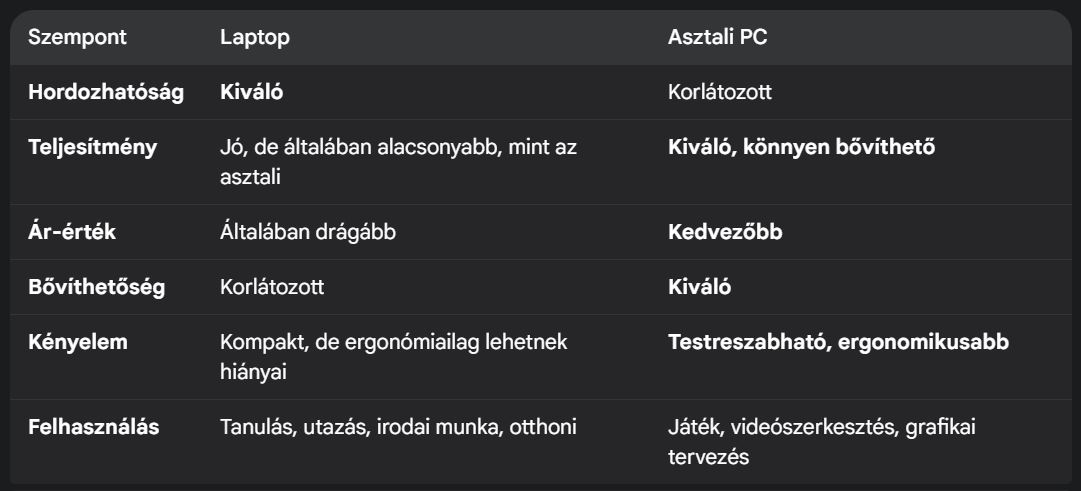The height and width of the screenshot is (491, 1081).
Task: Select the Teljesítmény row label
Action: coord(92,147)
